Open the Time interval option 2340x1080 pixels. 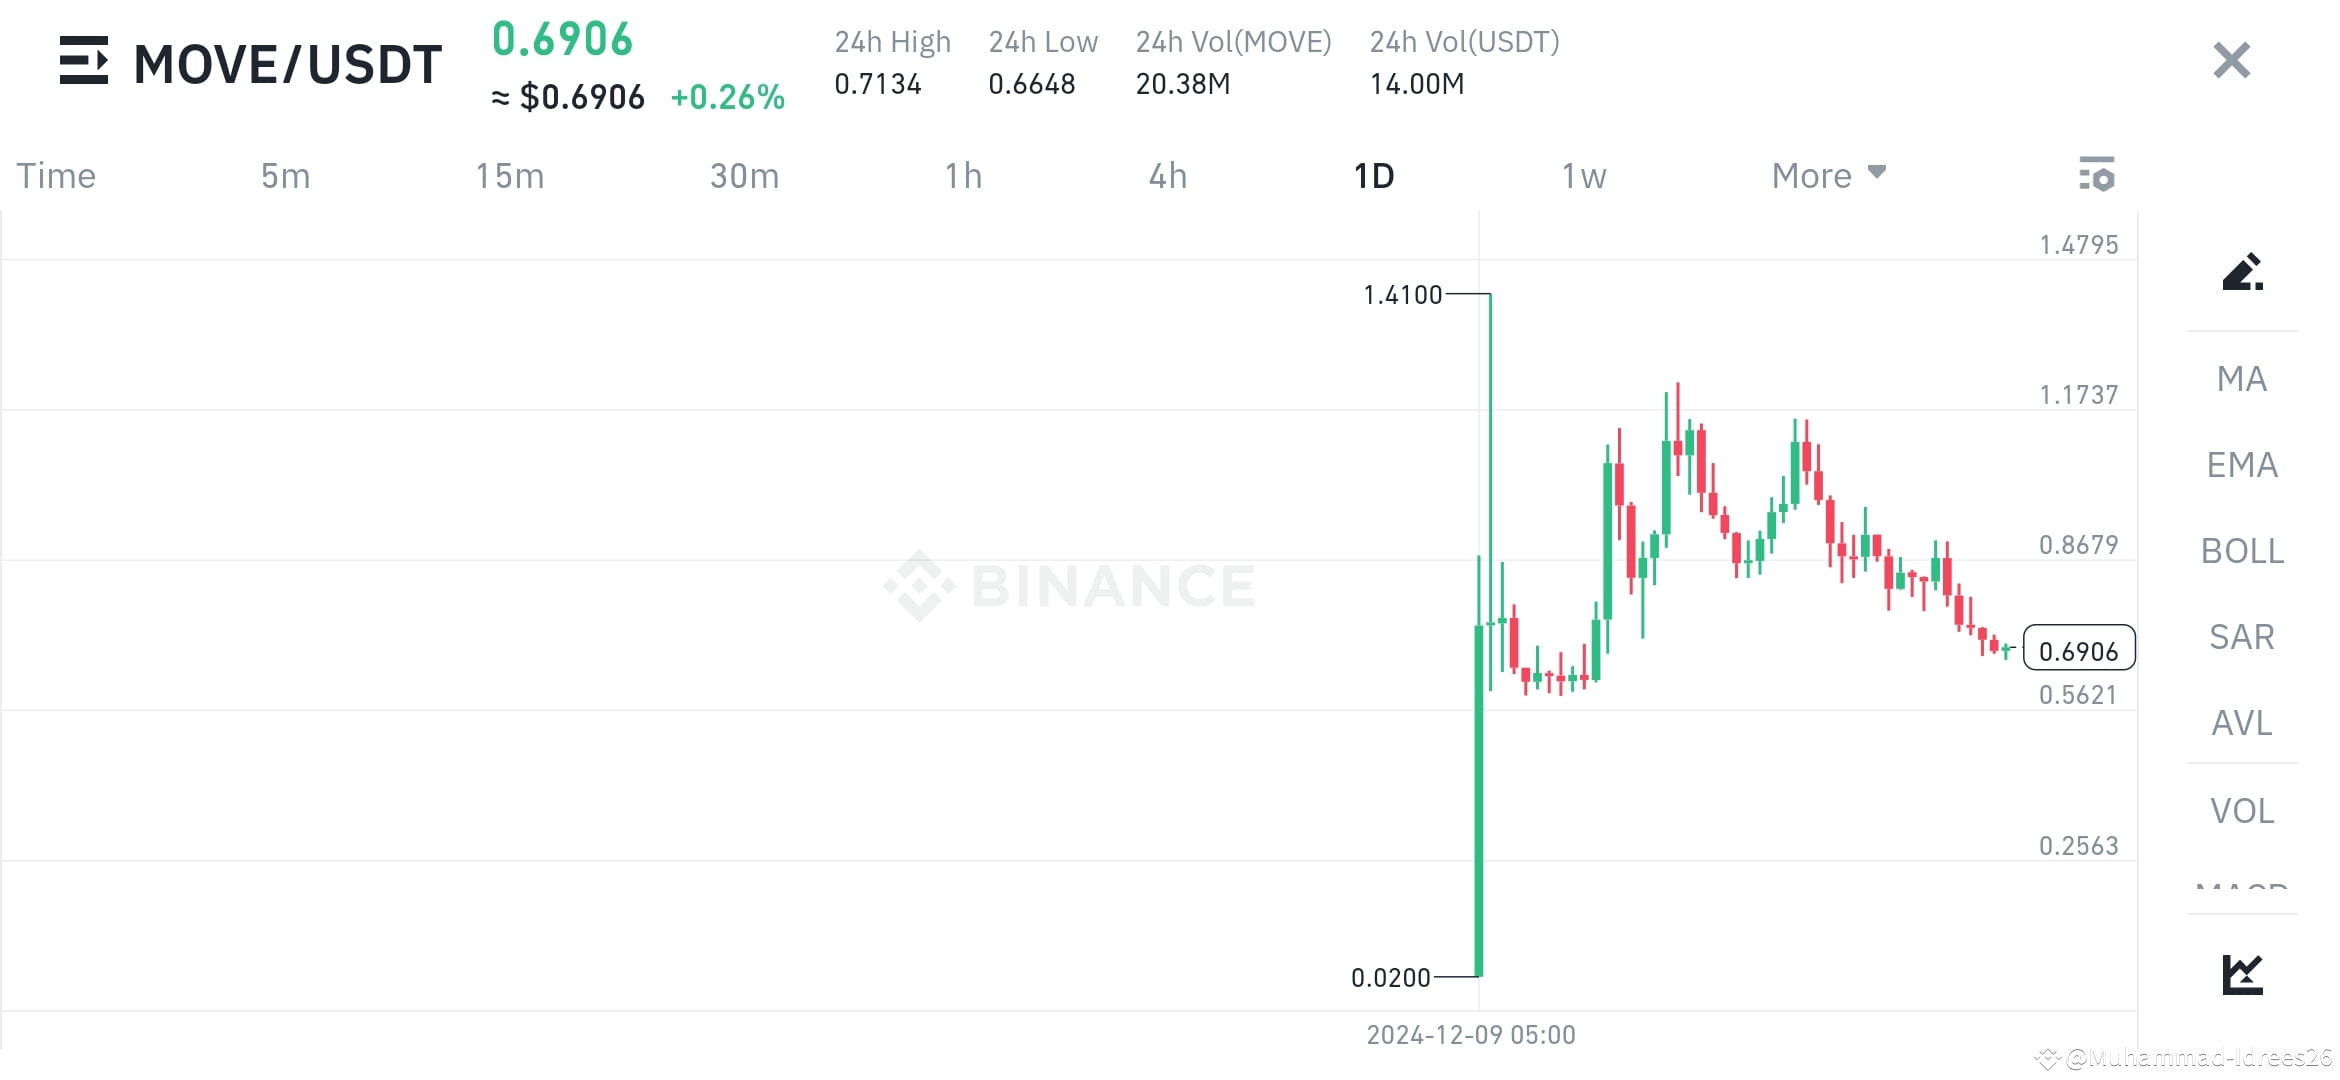pos(55,174)
